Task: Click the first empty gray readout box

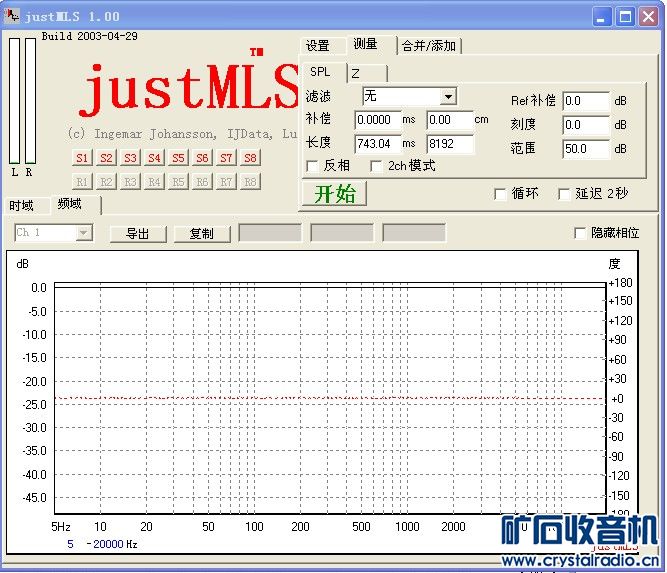Action: click(270, 233)
